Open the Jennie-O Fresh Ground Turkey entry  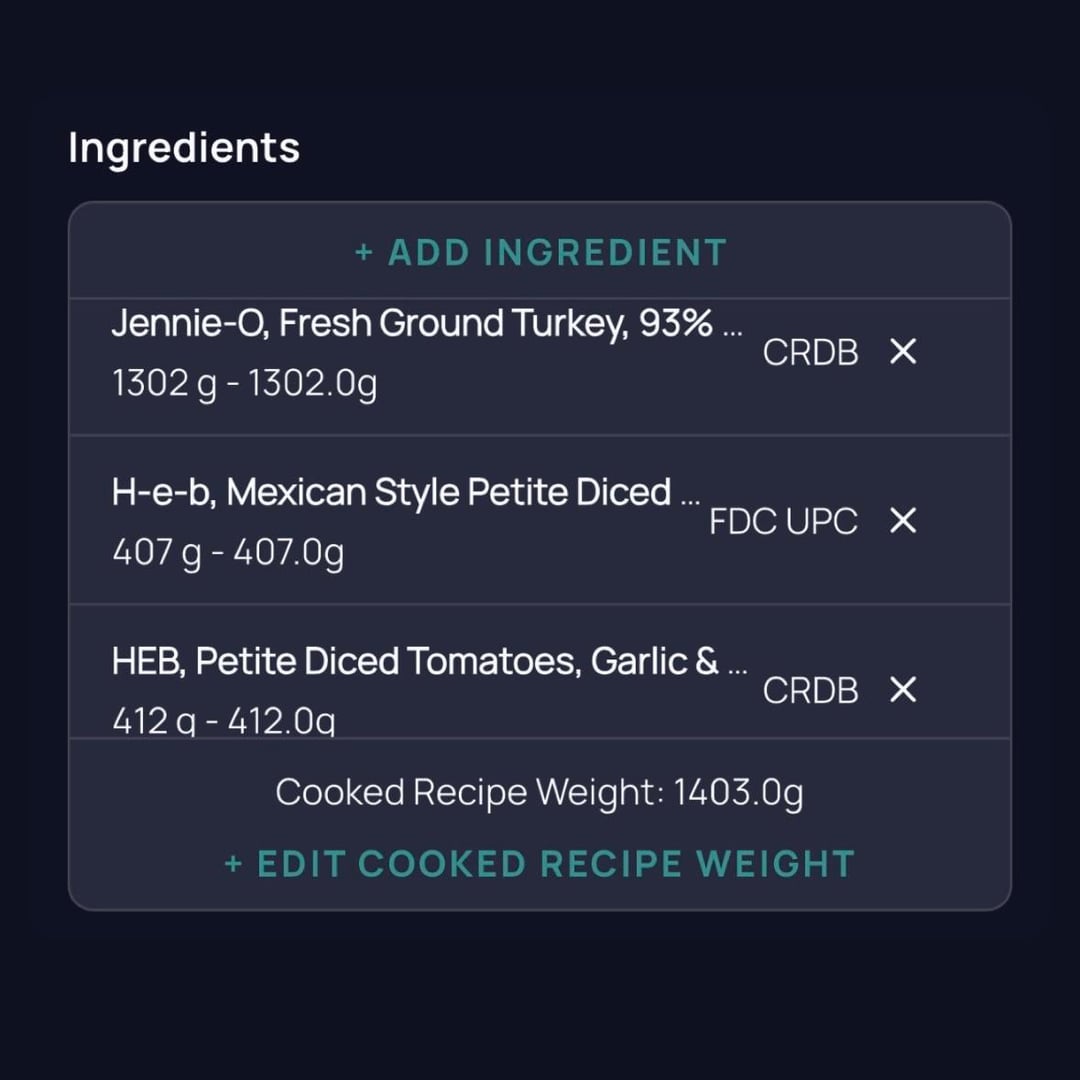click(x=412, y=324)
